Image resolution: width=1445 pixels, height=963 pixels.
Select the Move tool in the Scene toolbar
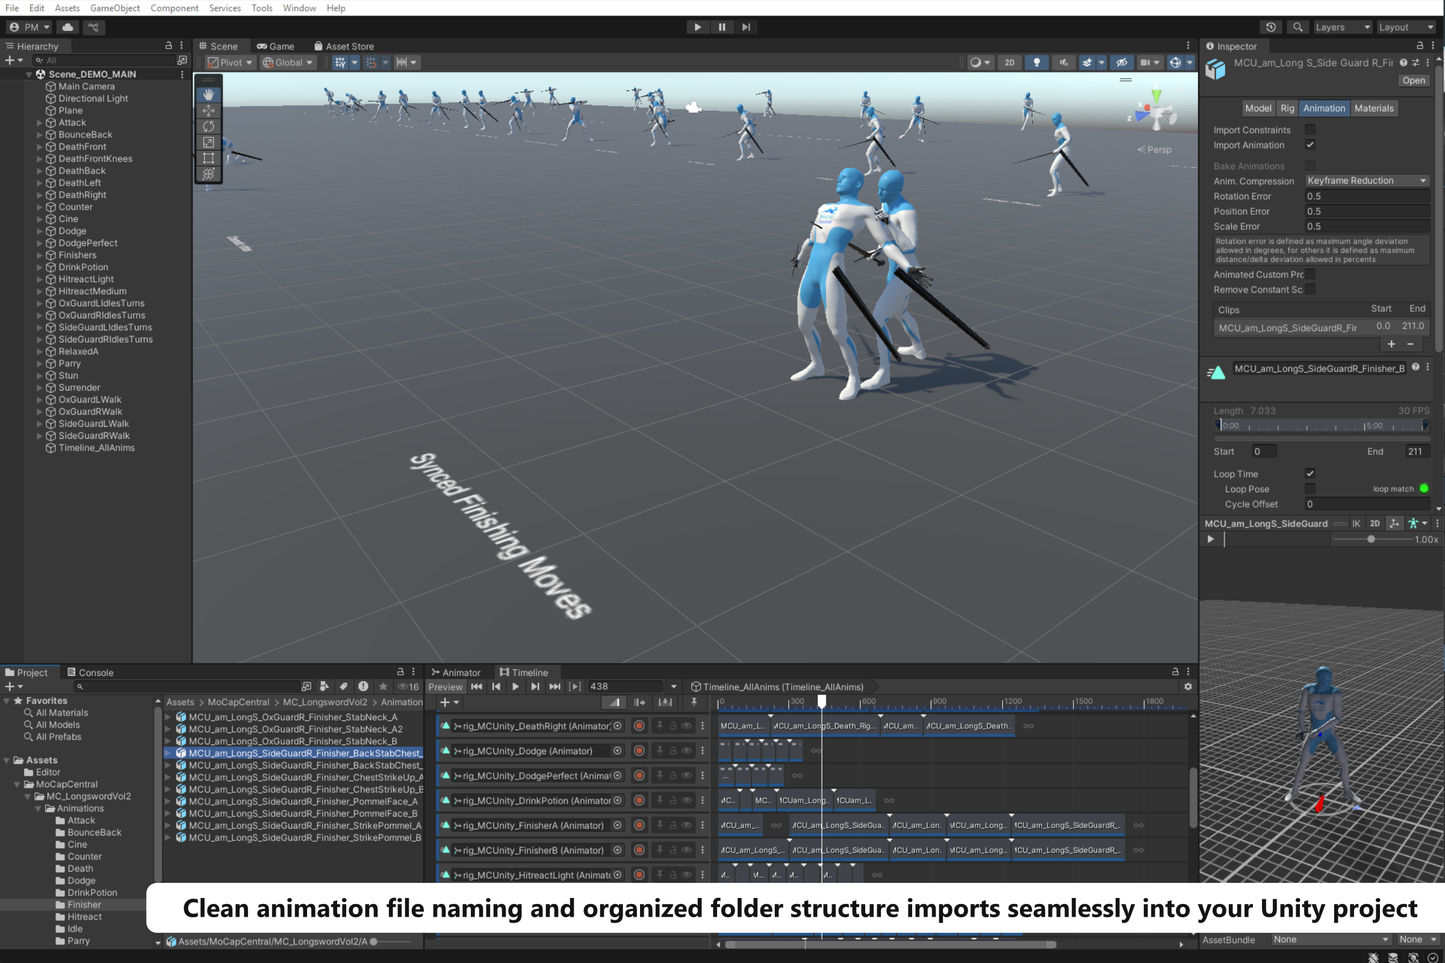[208, 110]
